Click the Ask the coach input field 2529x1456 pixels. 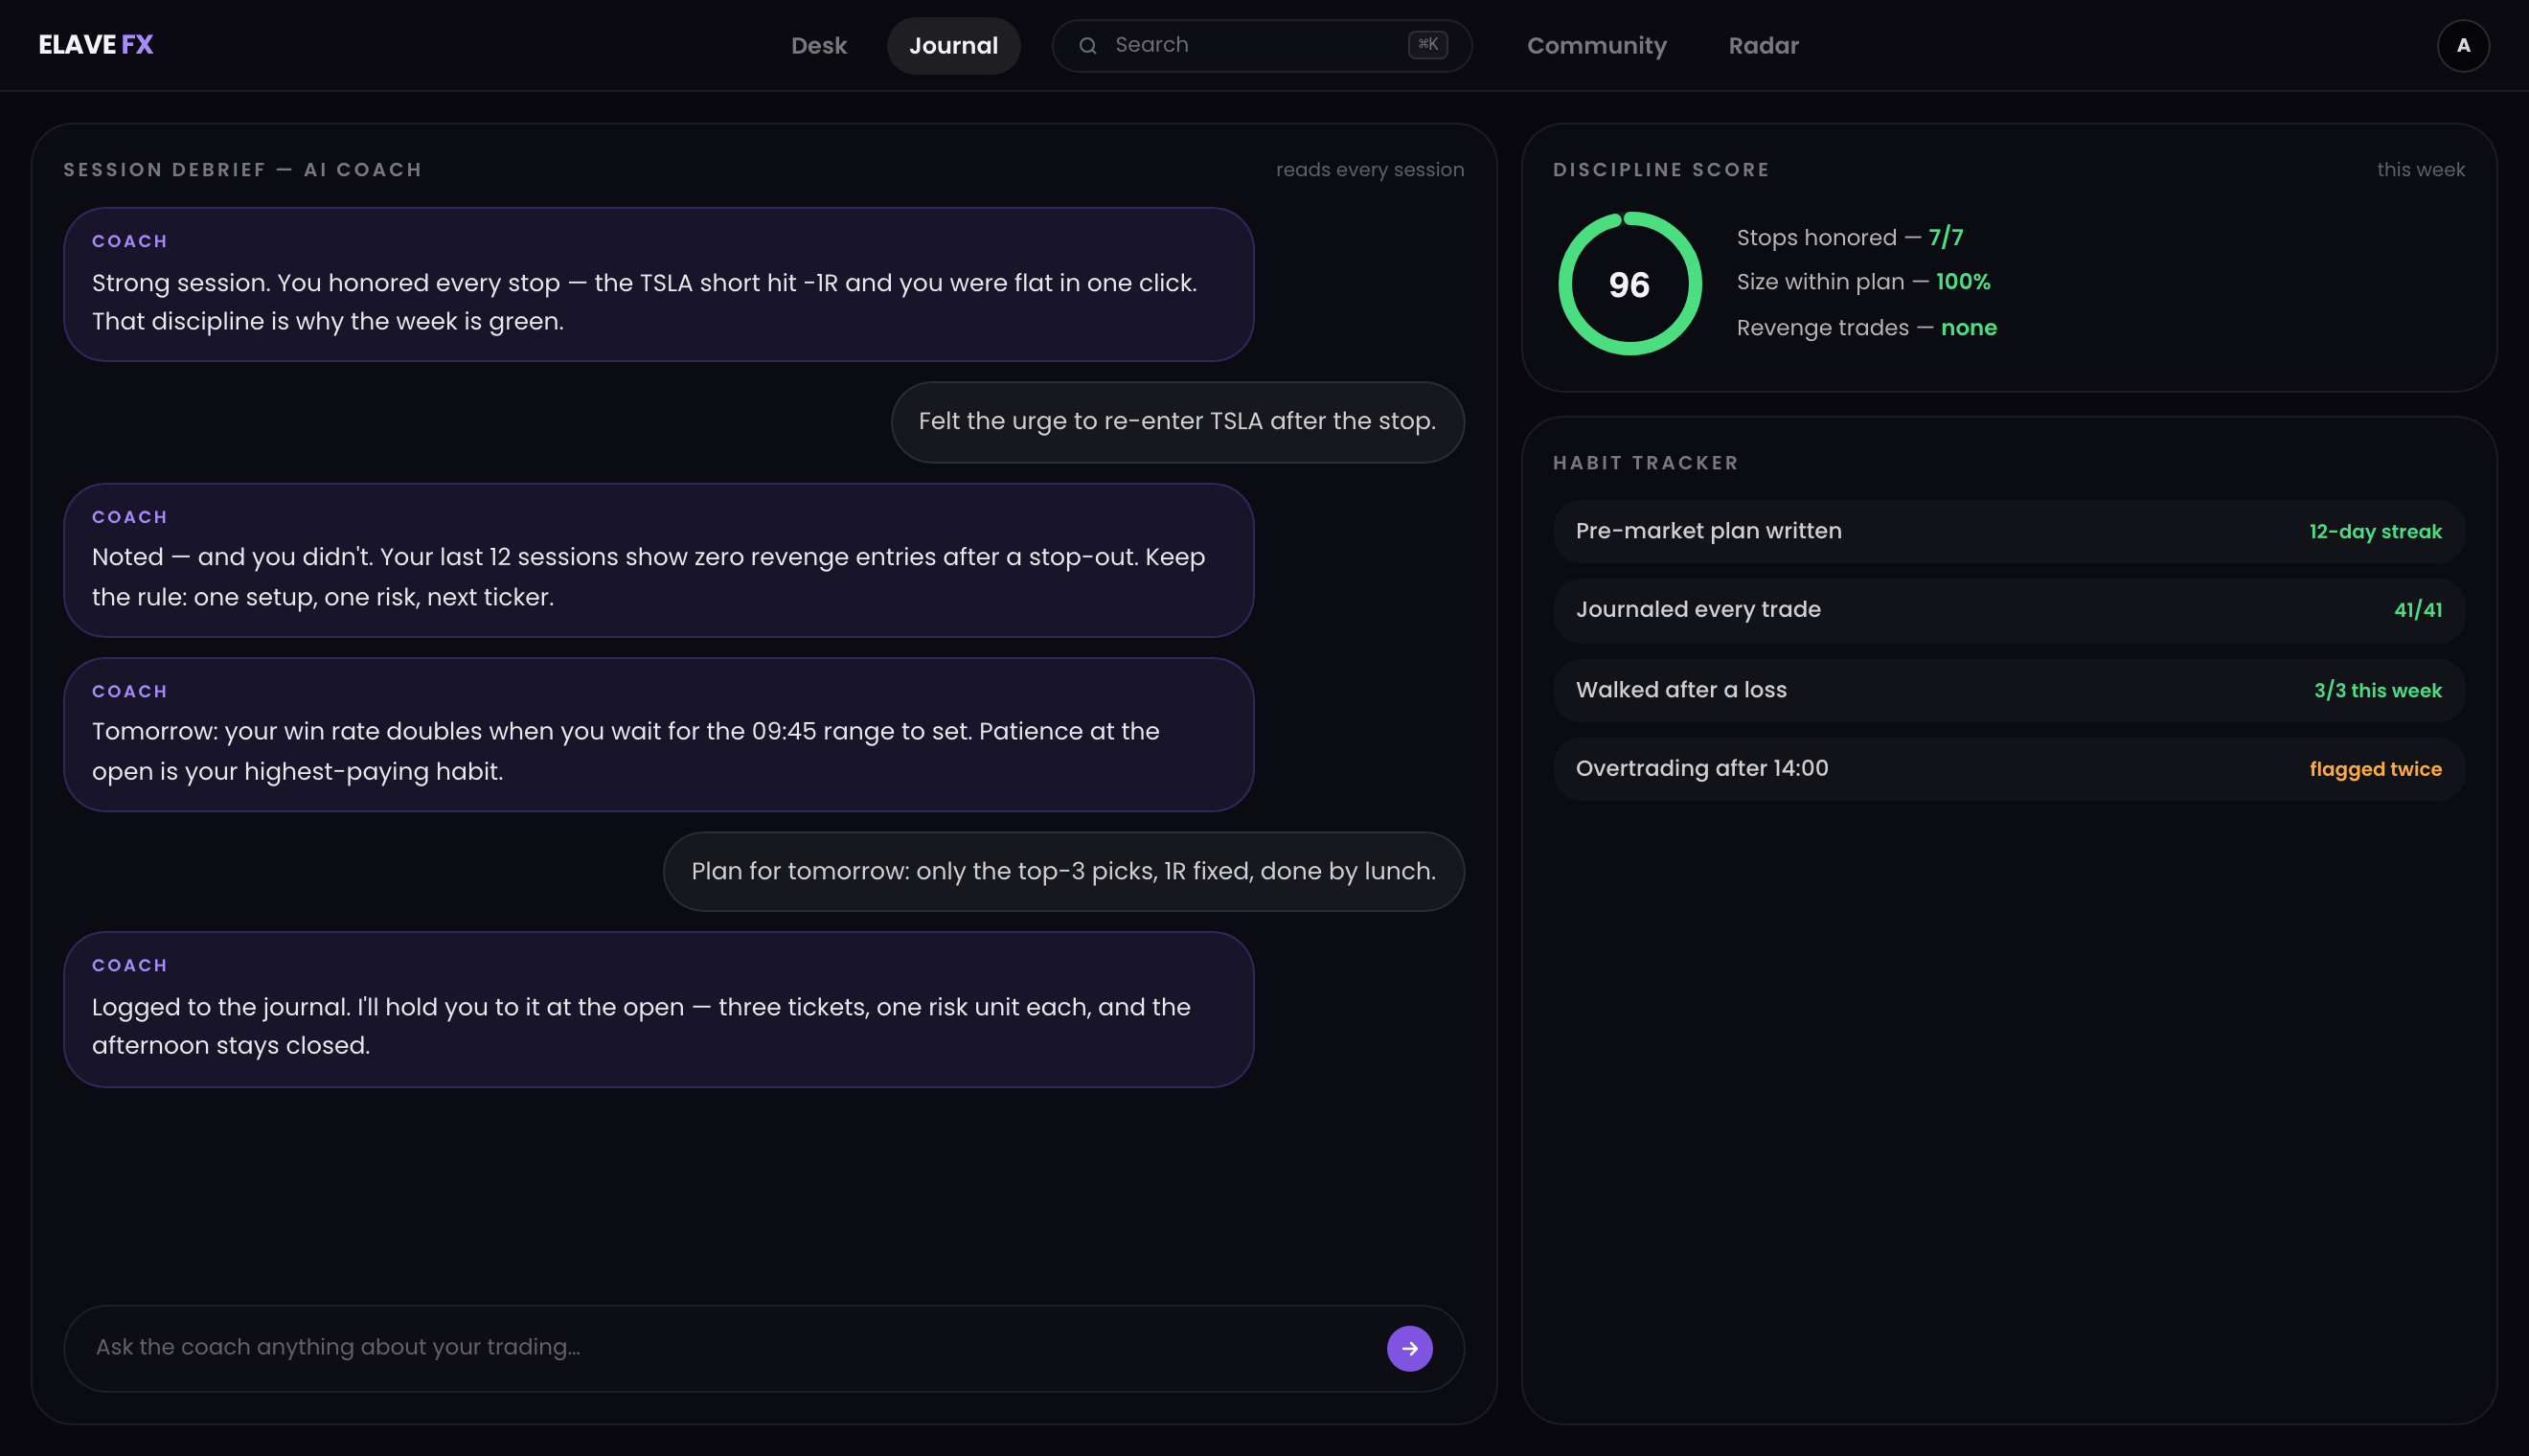763,1348
